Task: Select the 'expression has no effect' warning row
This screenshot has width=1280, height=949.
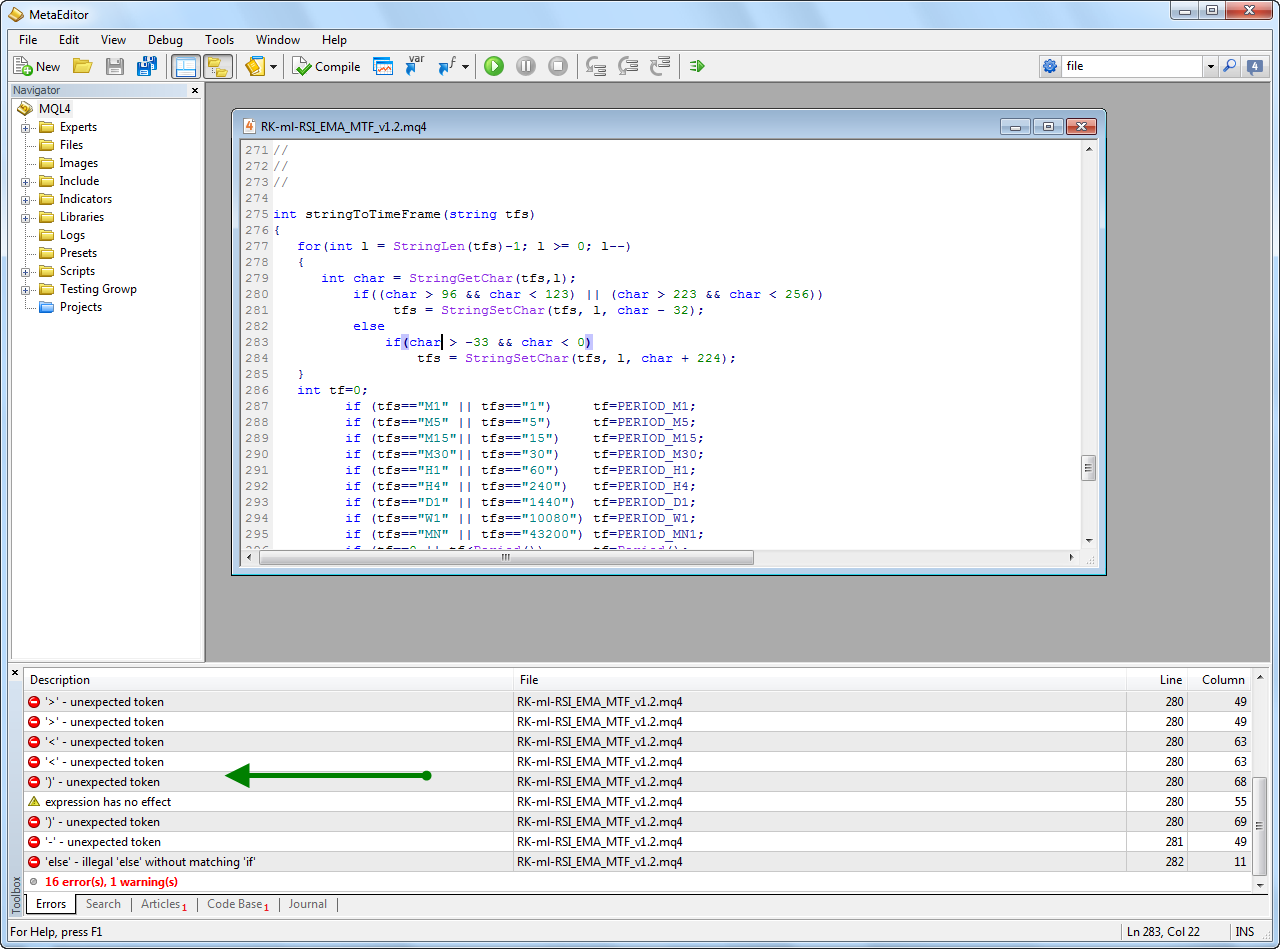Action: tap(637, 802)
